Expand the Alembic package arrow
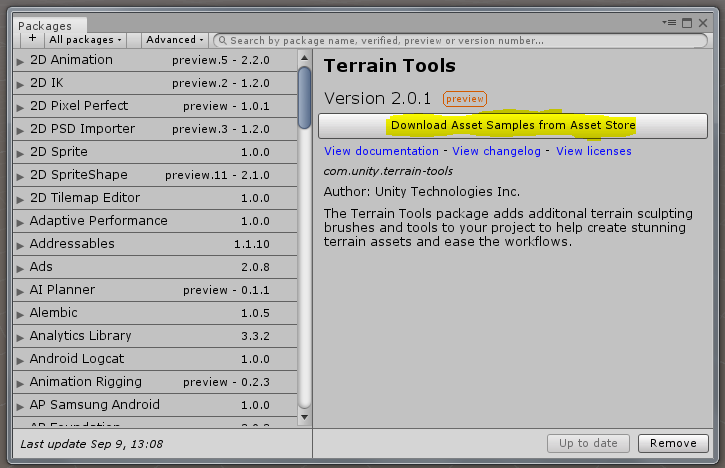 [x=20, y=314]
